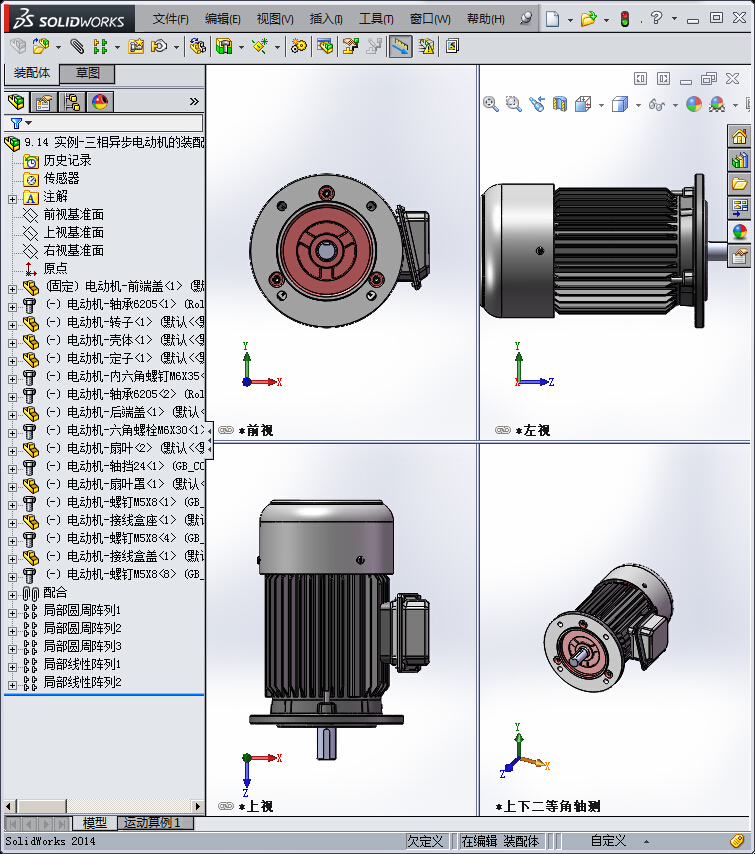Click the Help question mark button
Image resolution: width=755 pixels, height=854 pixels.
656,19
